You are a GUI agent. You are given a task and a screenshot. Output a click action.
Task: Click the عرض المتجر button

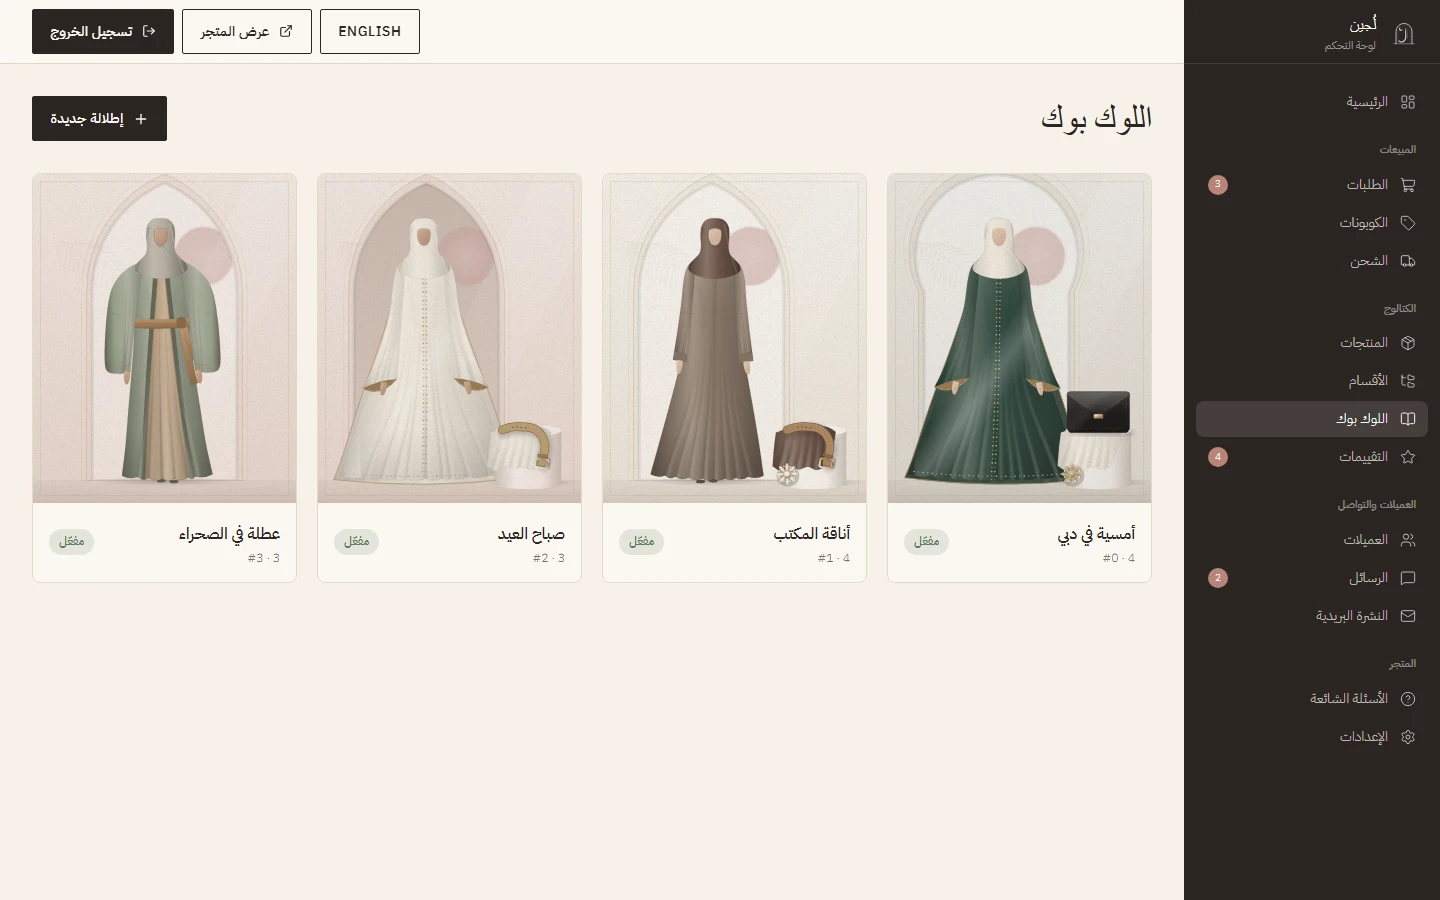click(247, 31)
